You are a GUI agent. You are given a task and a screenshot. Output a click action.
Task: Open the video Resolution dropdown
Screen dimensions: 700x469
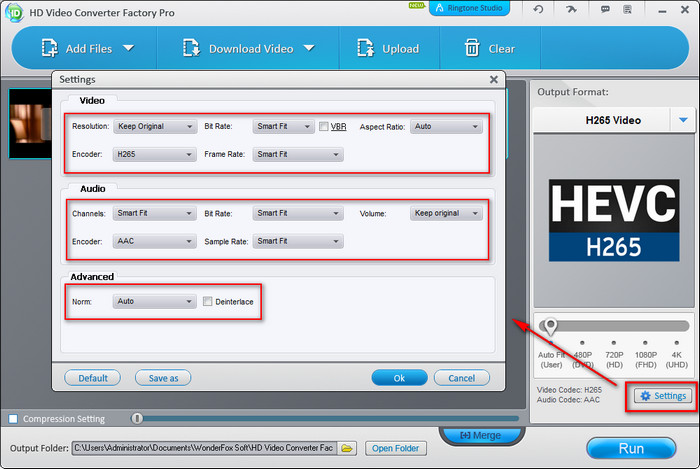coord(154,127)
